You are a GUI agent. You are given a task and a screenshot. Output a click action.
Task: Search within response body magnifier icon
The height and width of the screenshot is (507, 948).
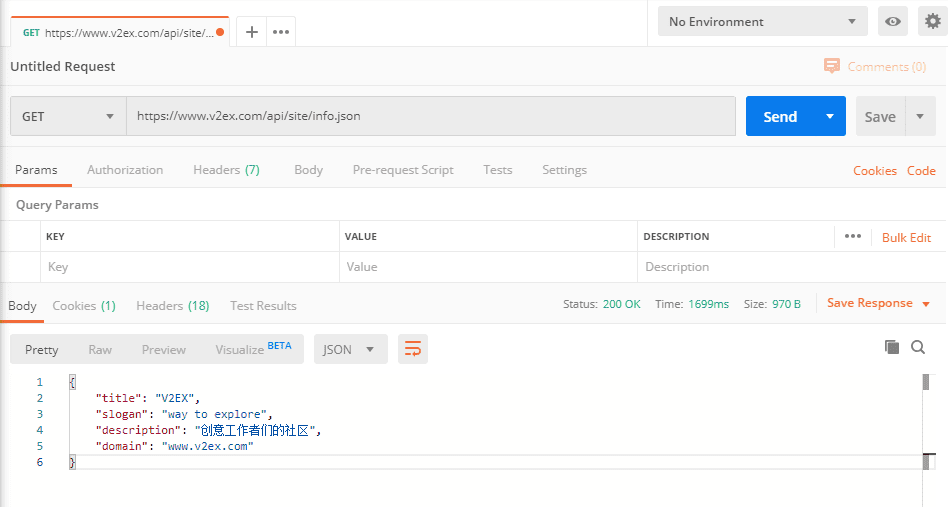(x=918, y=347)
